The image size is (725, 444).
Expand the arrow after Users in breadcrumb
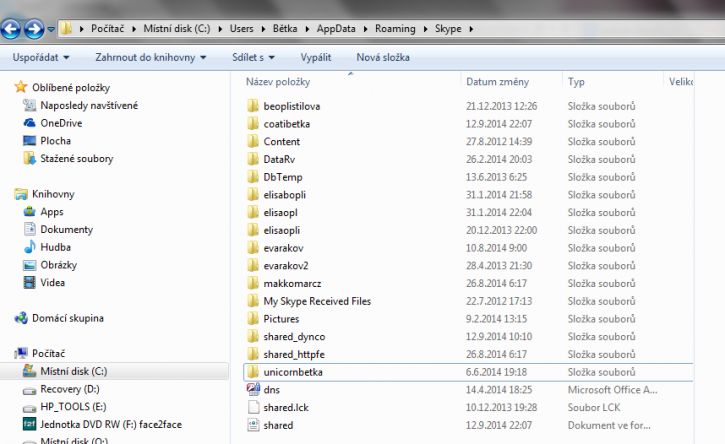(263, 29)
